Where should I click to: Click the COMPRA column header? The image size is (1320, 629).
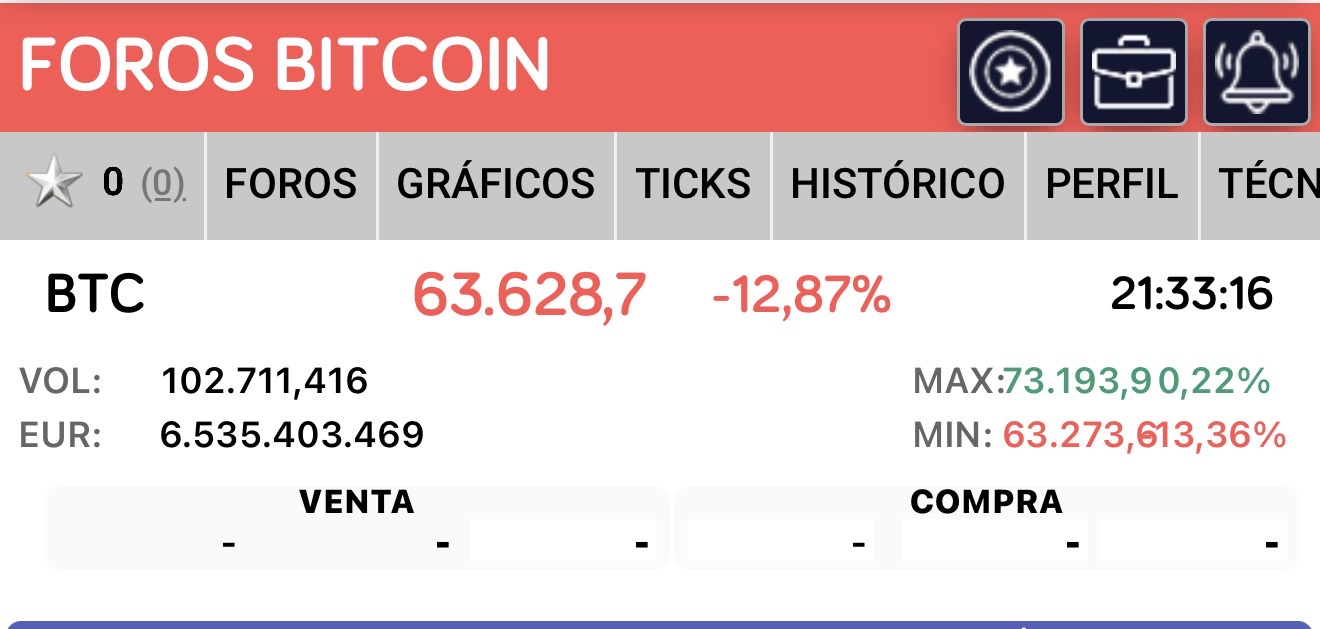986,501
